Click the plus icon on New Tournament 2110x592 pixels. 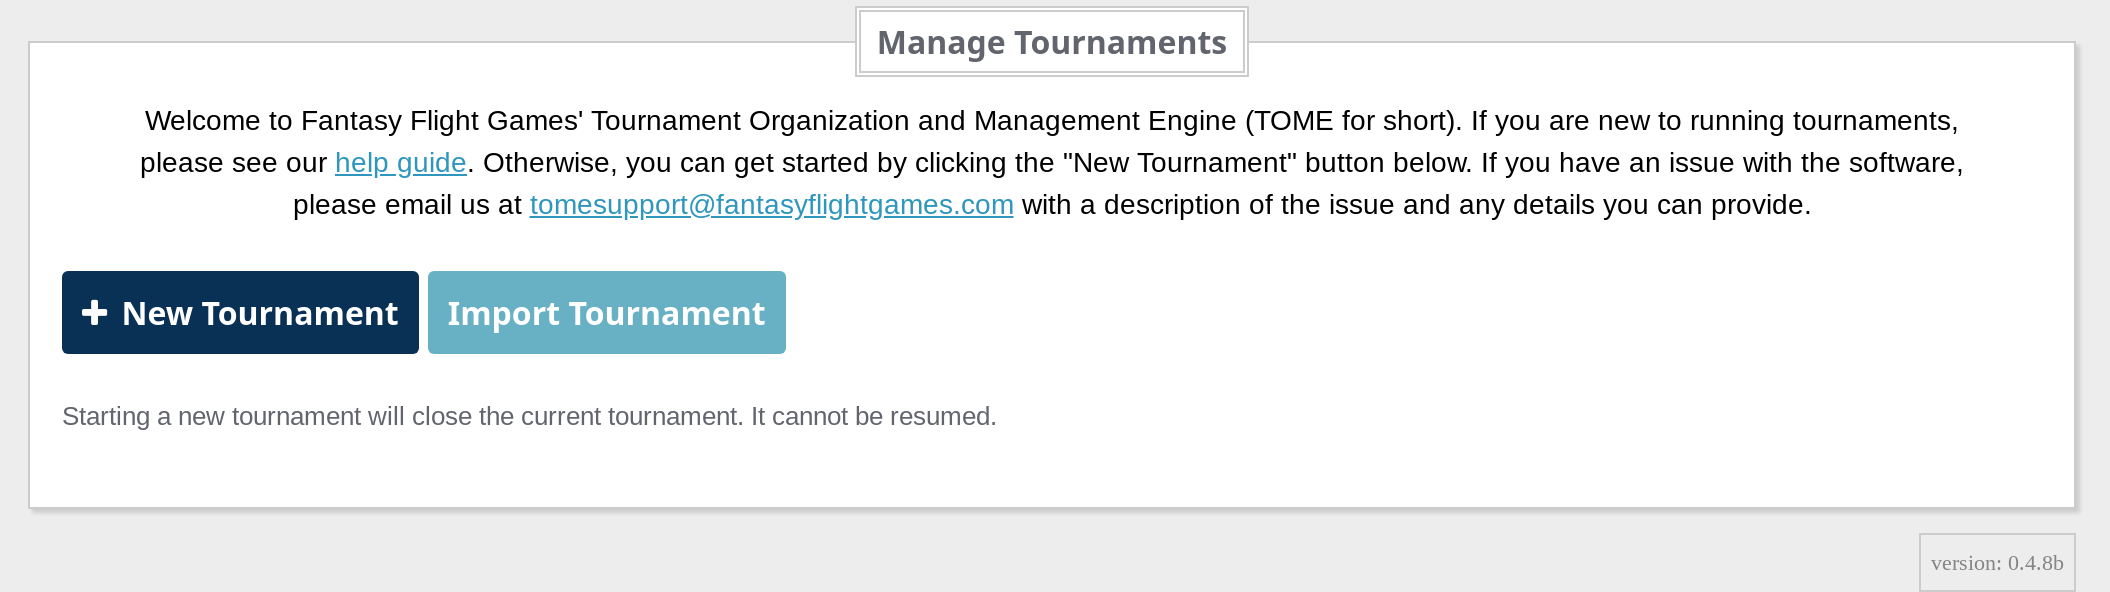(94, 313)
